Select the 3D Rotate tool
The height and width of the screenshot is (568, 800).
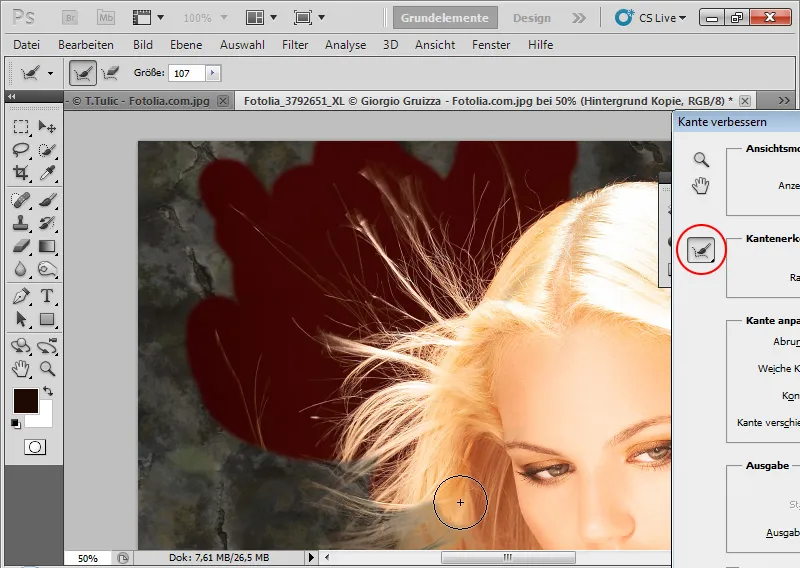tap(20, 346)
